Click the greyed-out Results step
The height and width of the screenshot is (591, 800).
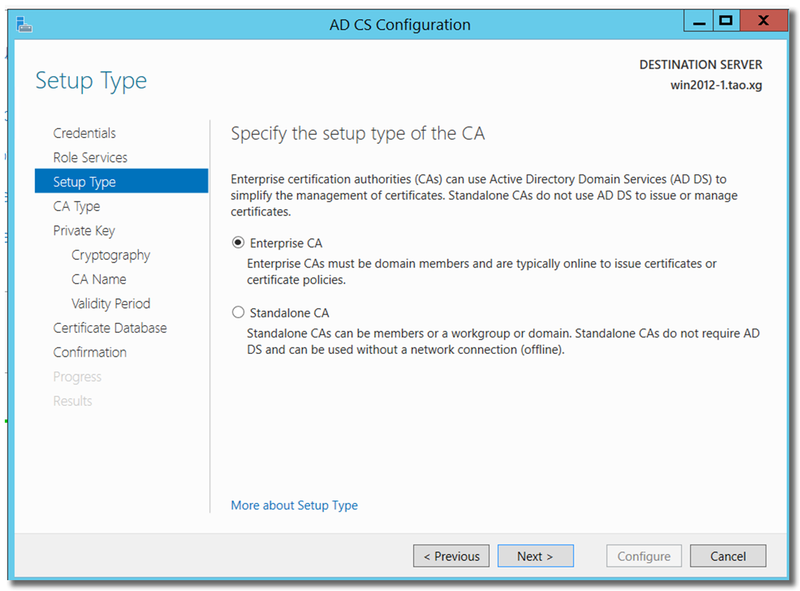point(72,401)
